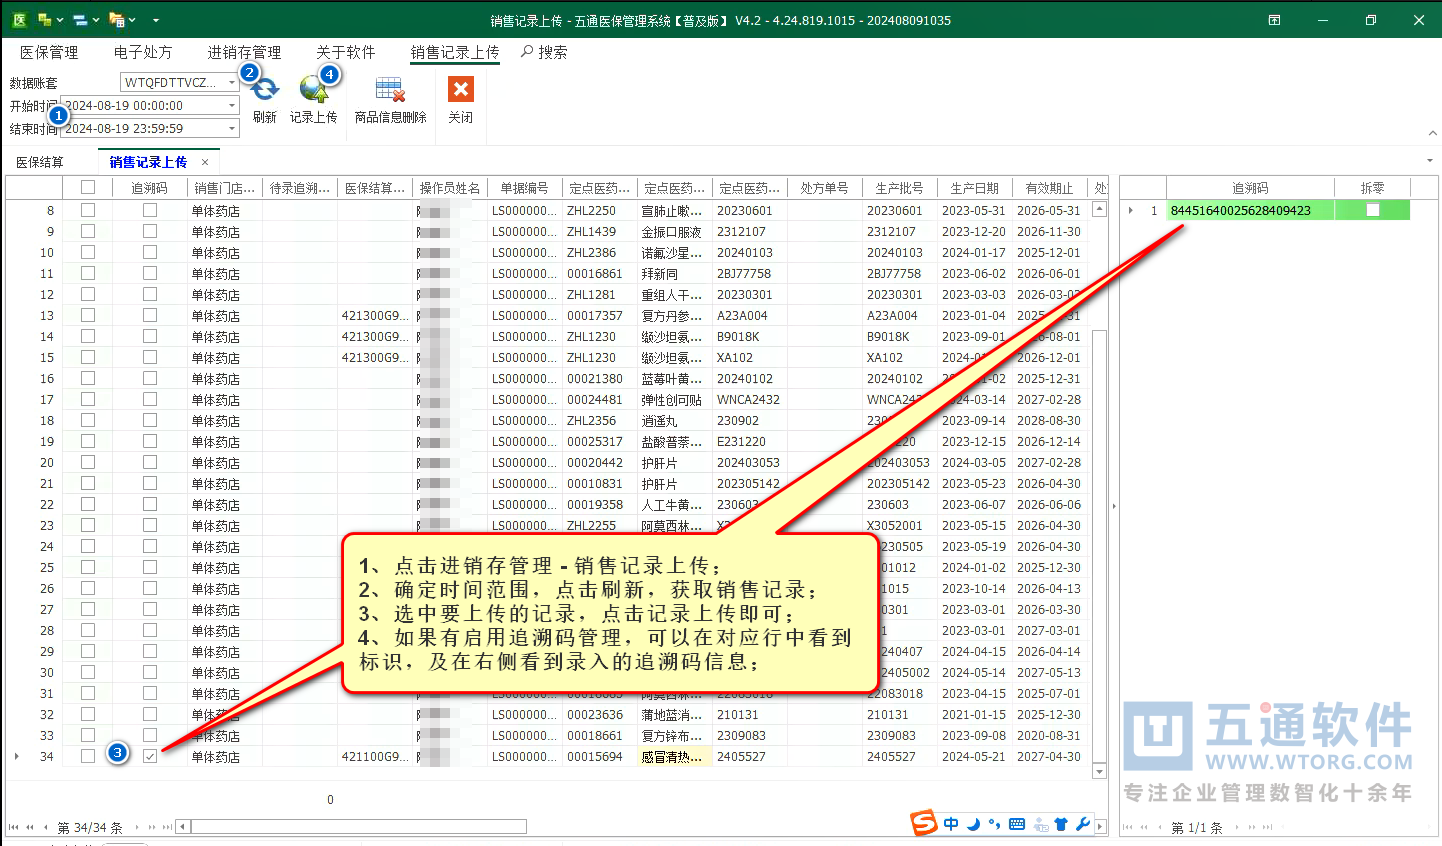Screen dimensions: 1442x846
Task: Click the orange 关闭 close icon in ribbon
Action: pyautogui.click(x=460, y=89)
